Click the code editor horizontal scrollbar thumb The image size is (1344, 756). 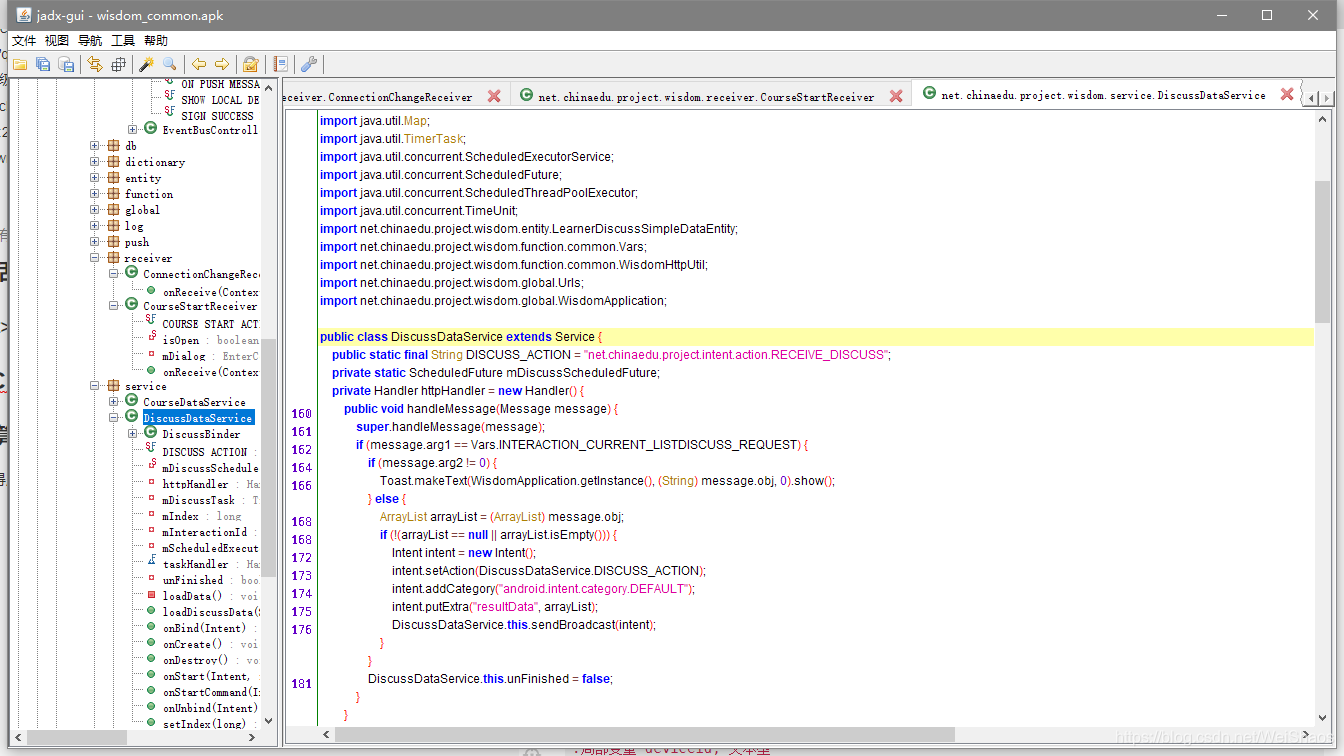pos(645,734)
